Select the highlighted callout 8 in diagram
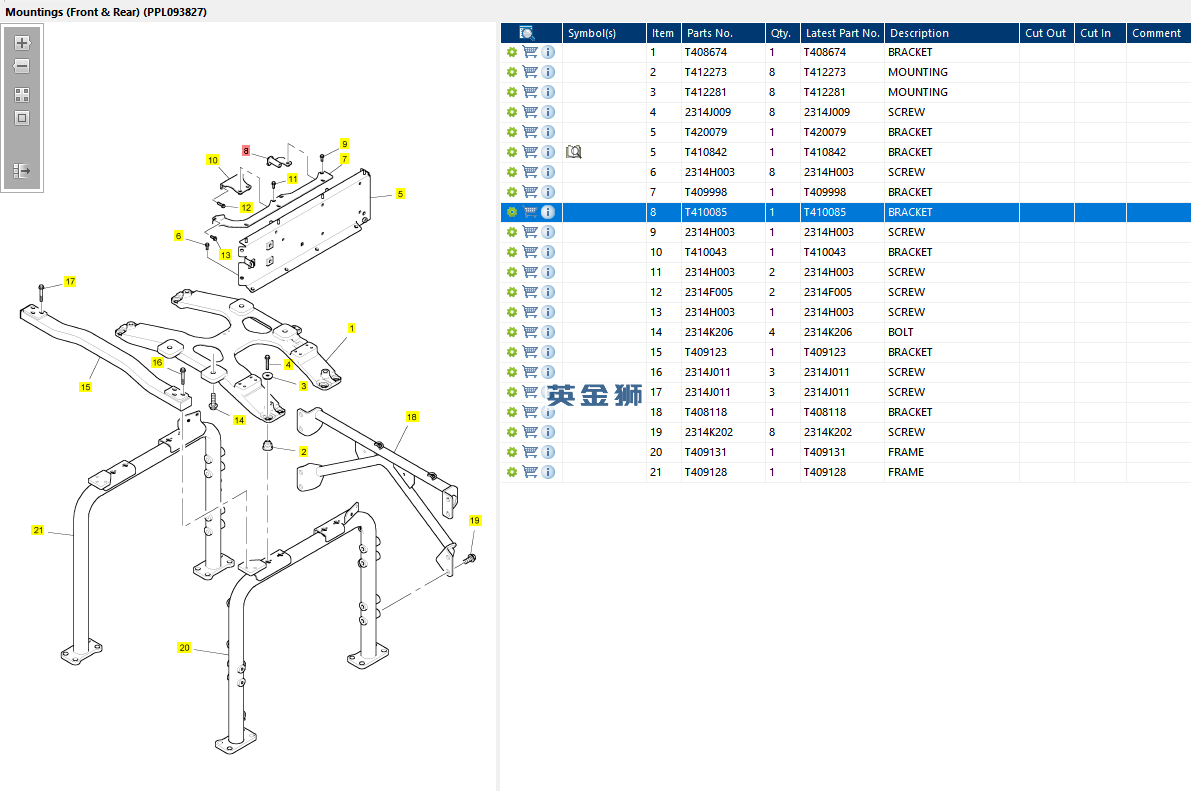Screen dimensions: 1191x791 click(x=245, y=151)
